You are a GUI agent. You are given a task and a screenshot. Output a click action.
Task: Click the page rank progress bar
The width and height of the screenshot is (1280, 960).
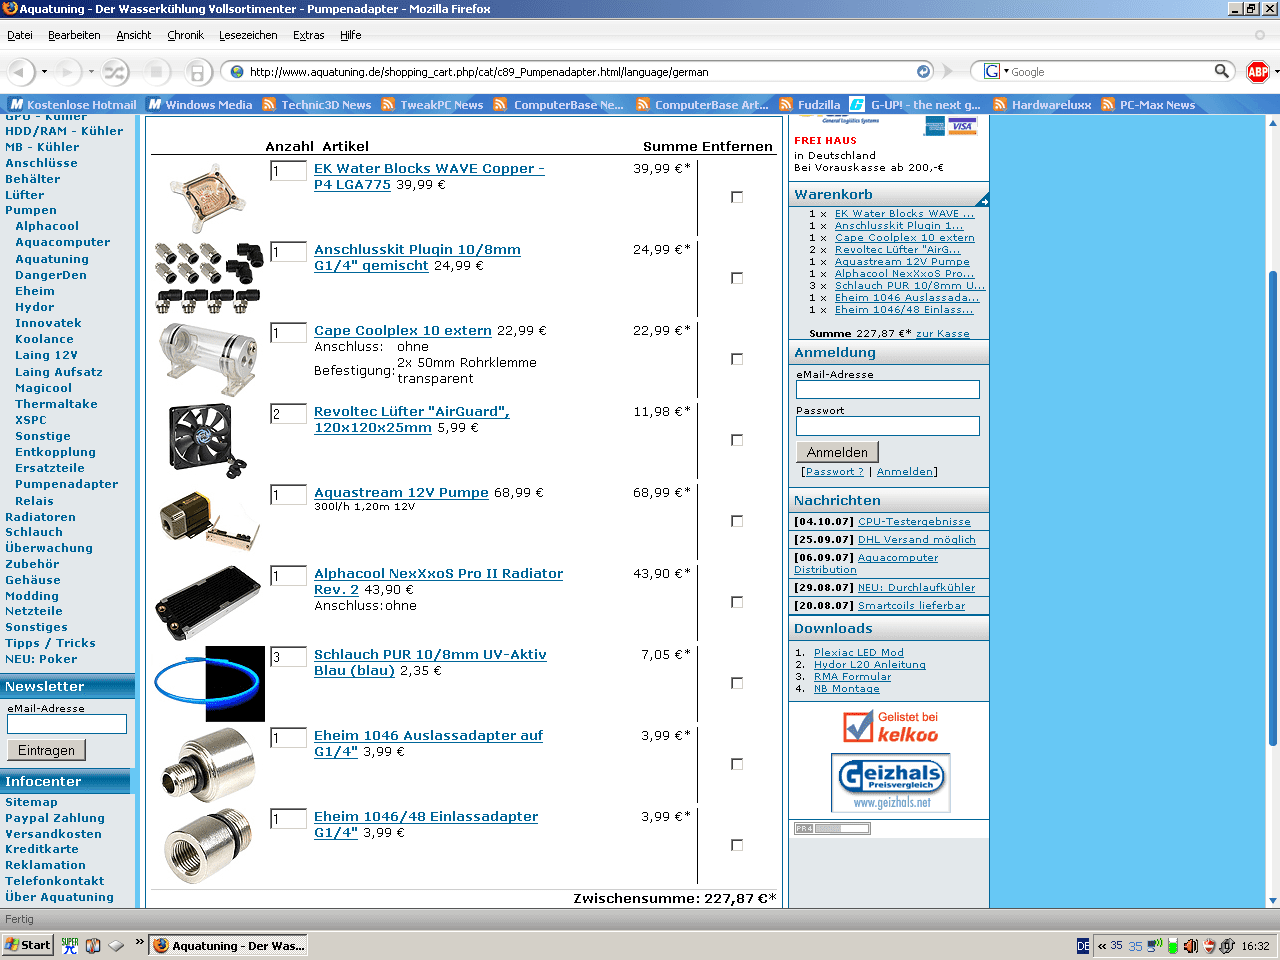point(832,828)
